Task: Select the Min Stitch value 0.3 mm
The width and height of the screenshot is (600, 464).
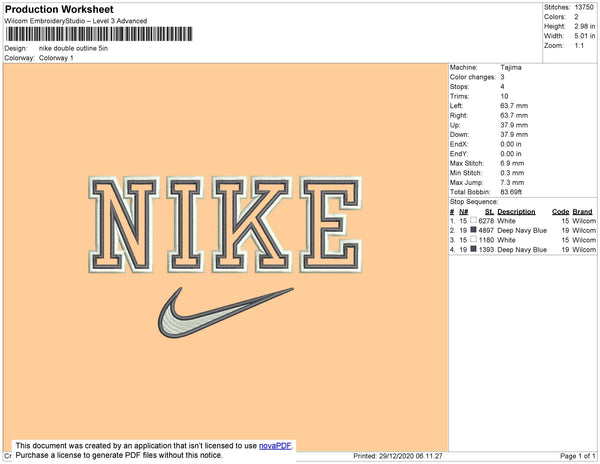Action: [x=512, y=173]
